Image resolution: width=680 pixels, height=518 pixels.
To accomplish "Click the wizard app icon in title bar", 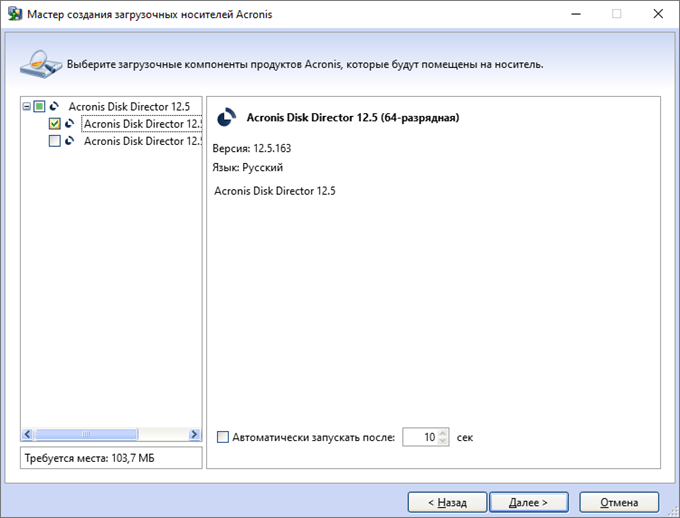I will [x=15, y=14].
